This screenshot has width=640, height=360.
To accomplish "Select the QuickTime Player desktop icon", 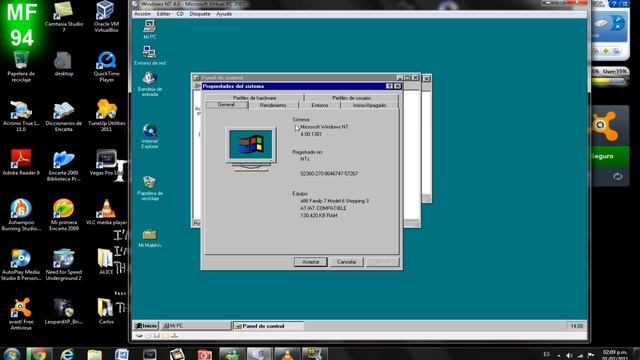I will click(106, 66).
